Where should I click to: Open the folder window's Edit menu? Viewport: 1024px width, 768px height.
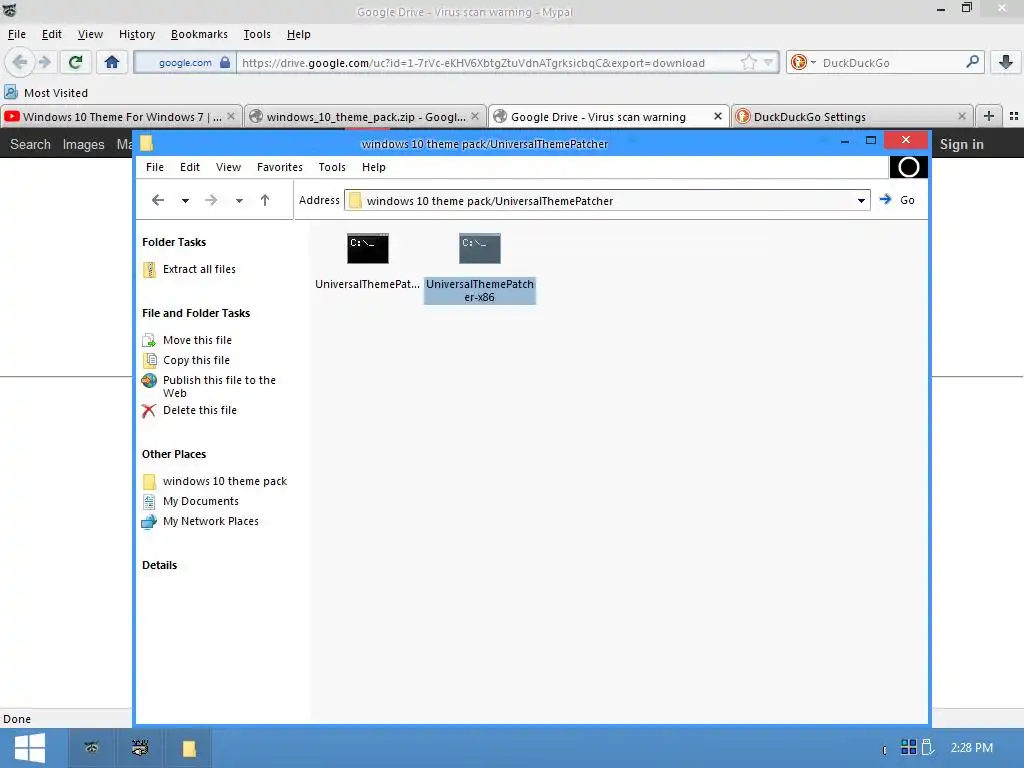click(x=189, y=167)
